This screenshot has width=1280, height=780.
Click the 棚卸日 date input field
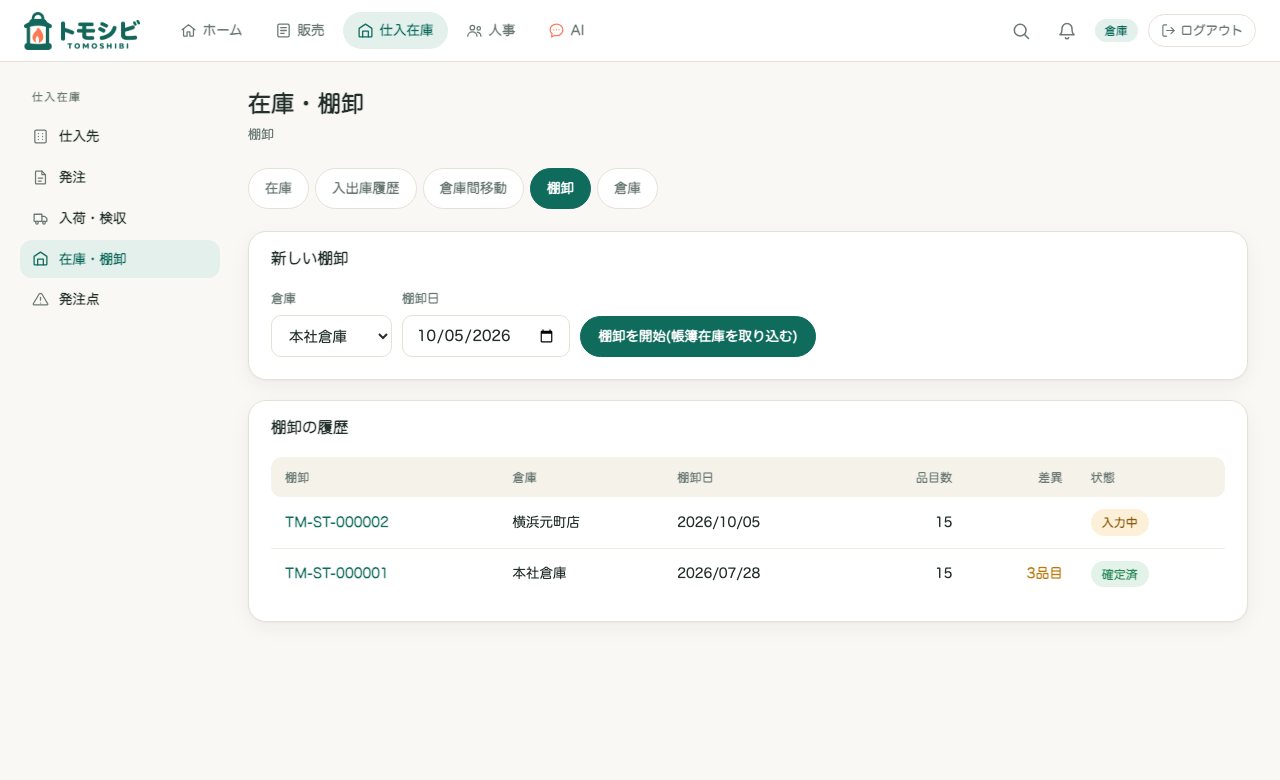point(486,336)
